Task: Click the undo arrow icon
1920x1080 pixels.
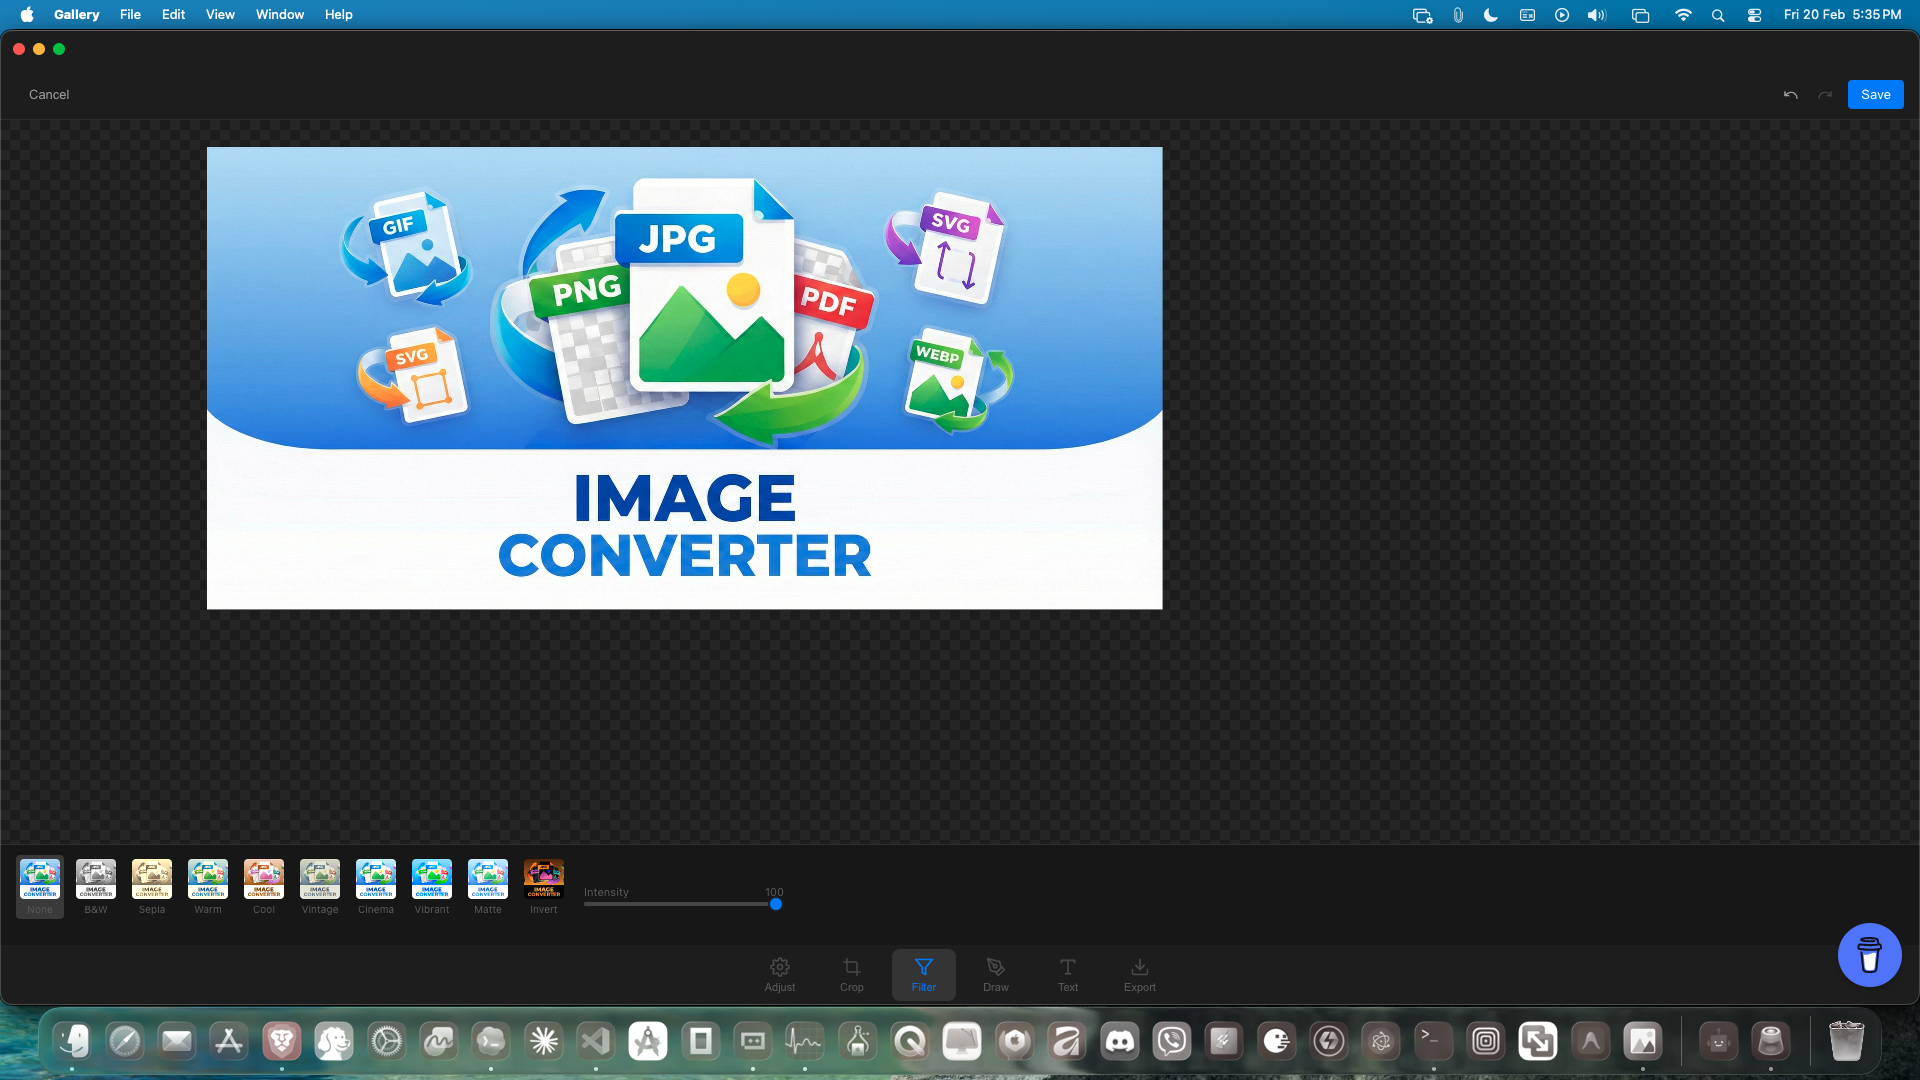Action: tap(1790, 95)
